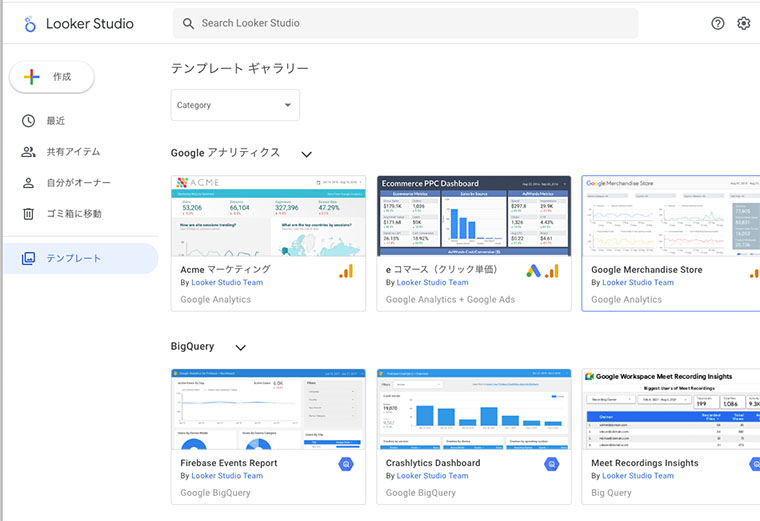760x521 pixels.
Task: Open the settings gear icon
Action: click(744, 23)
